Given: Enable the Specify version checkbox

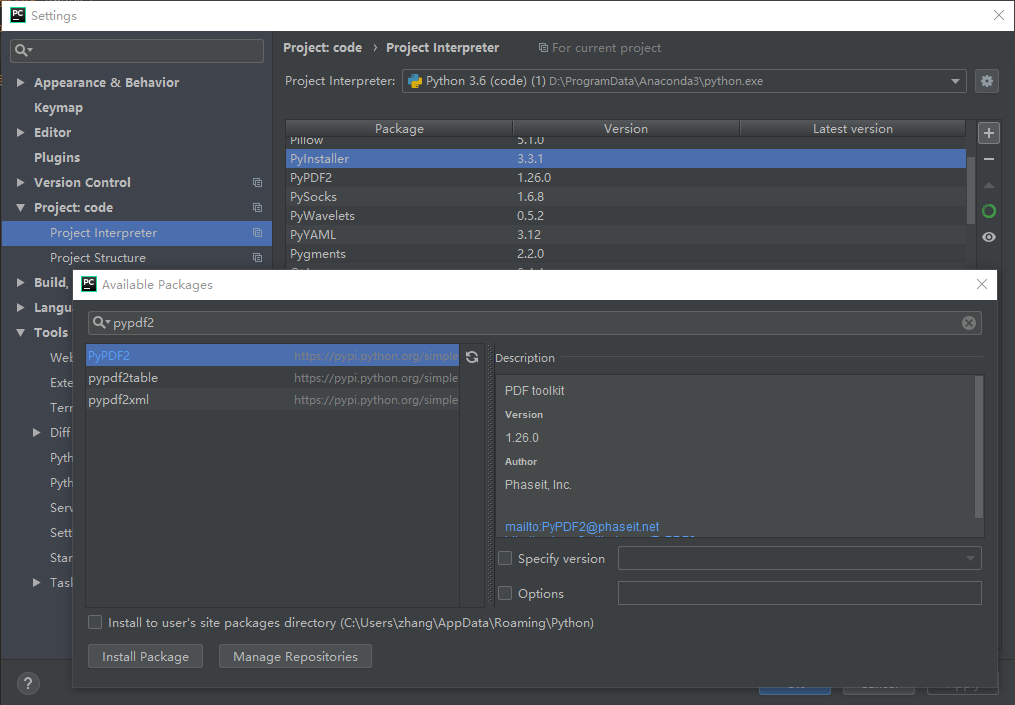Looking at the screenshot, I should pos(505,558).
